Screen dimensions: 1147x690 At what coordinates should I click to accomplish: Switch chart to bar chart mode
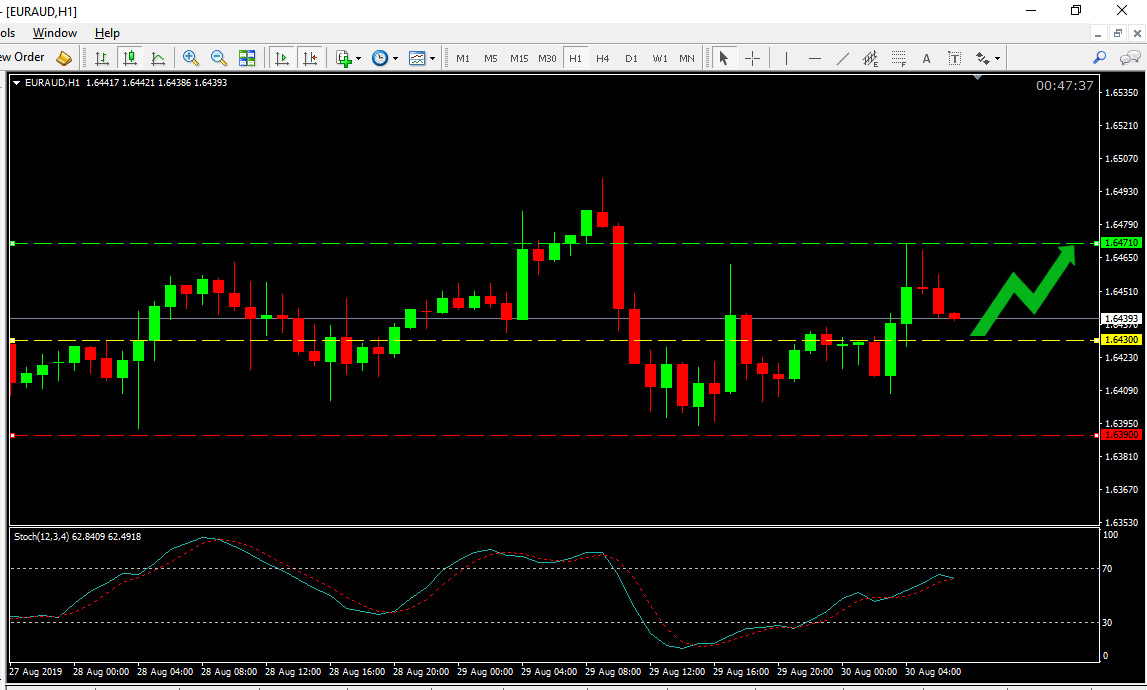[x=101, y=58]
